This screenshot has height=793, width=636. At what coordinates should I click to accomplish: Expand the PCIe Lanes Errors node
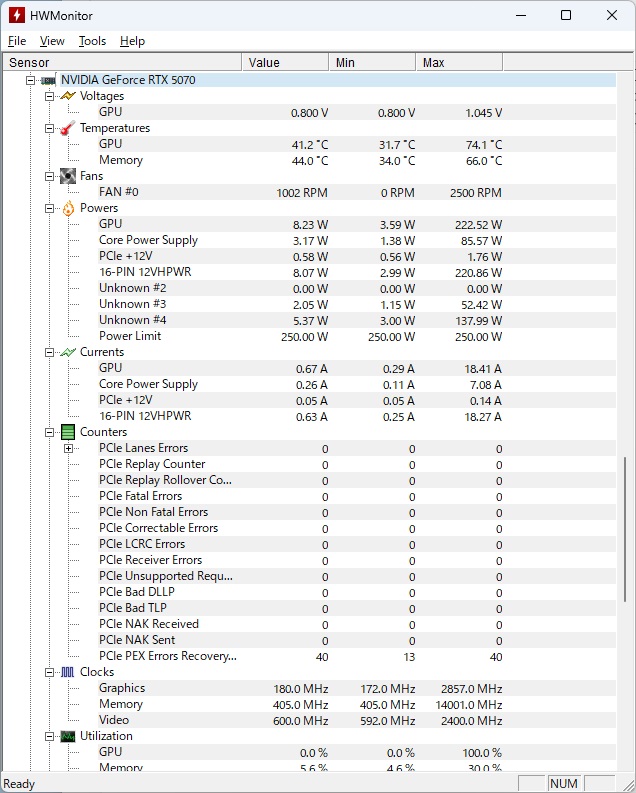click(68, 448)
